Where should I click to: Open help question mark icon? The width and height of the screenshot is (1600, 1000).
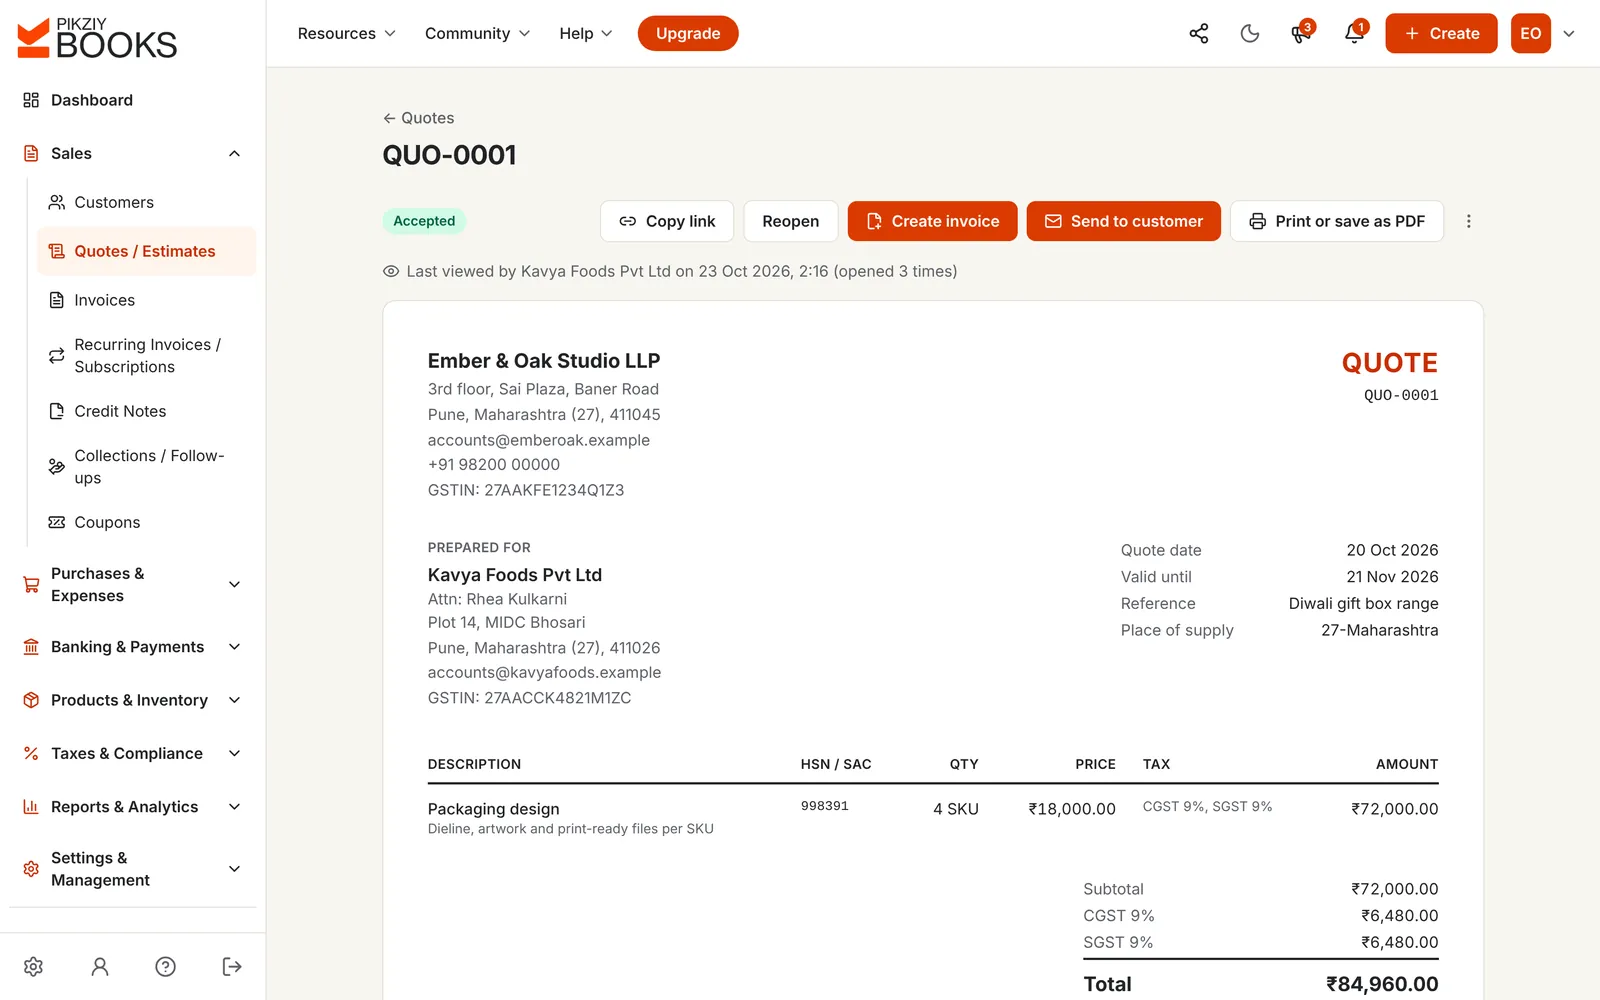pyautogui.click(x=166, y=966)
